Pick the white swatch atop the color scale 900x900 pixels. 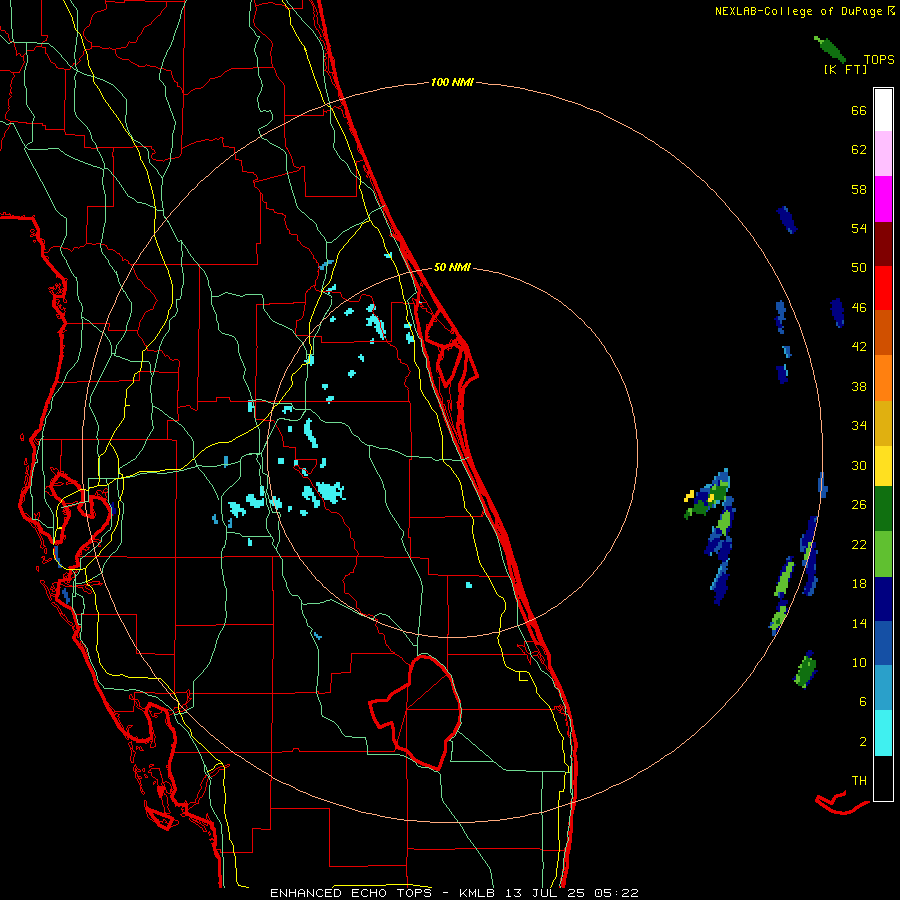coord(883,110)
